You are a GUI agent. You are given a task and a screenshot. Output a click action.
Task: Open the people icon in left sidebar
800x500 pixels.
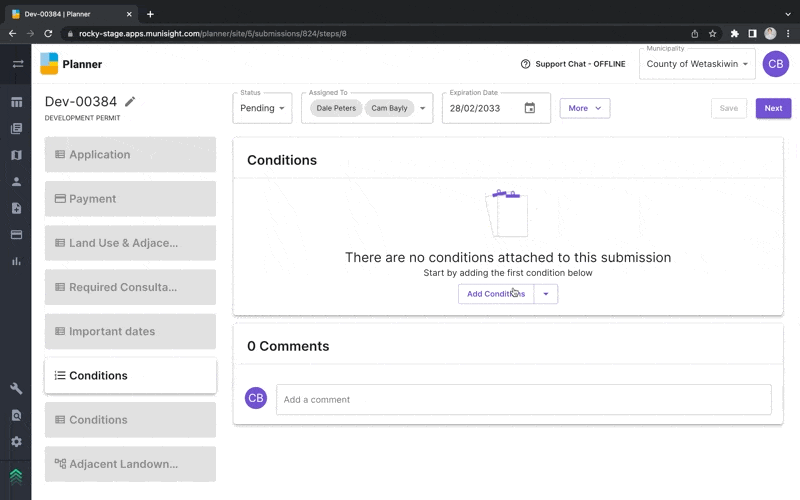pos(16,182)
